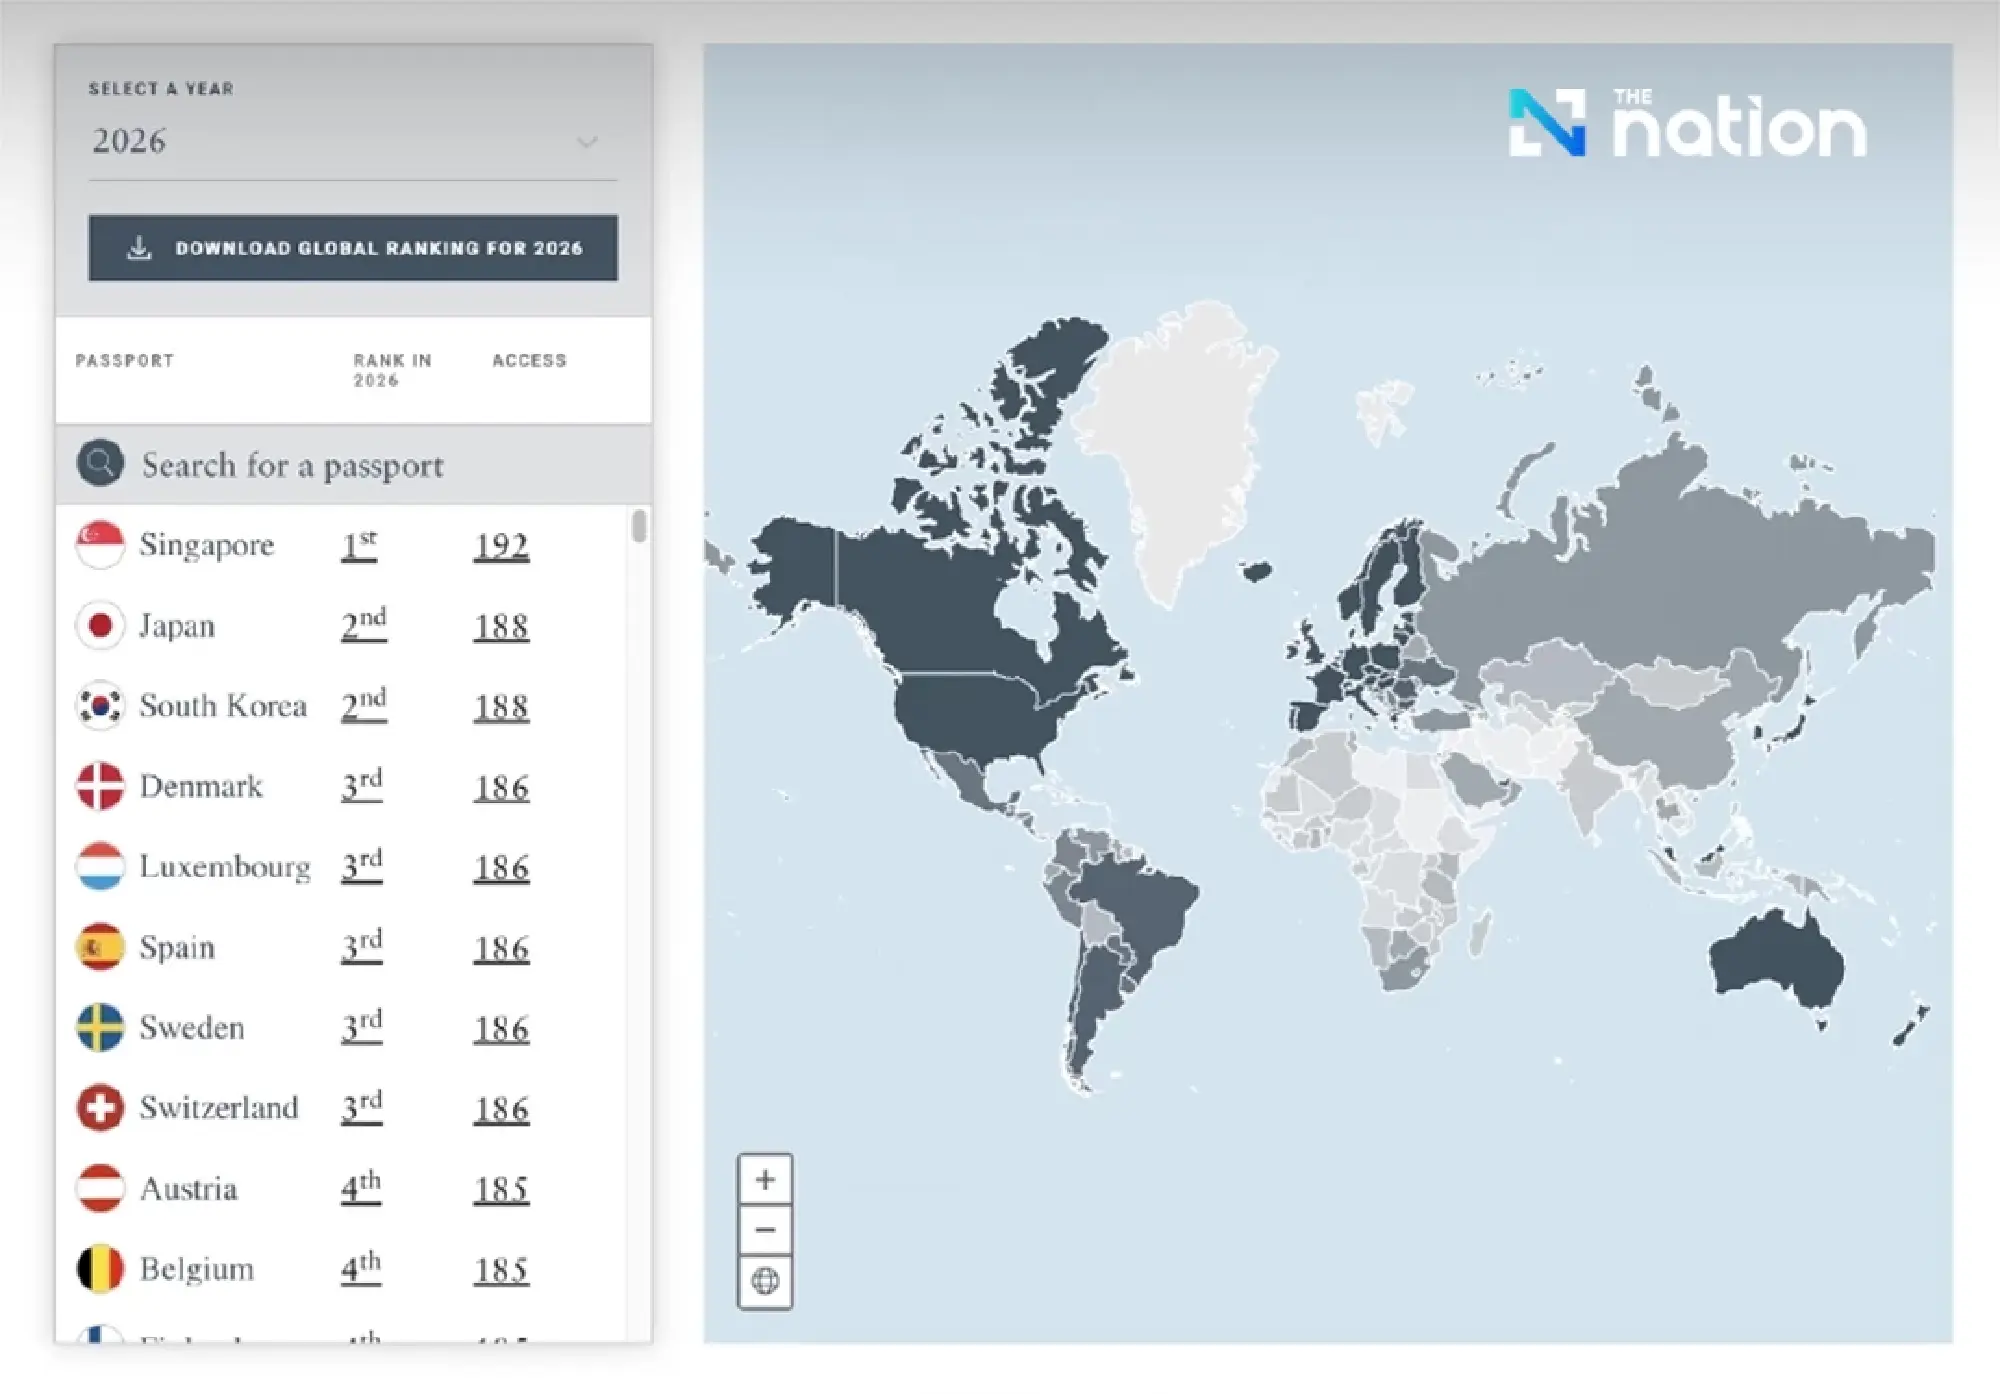The image size is (2000, 1394).
Task: Click the Austria flag icon
Action: click(100, 1189)
